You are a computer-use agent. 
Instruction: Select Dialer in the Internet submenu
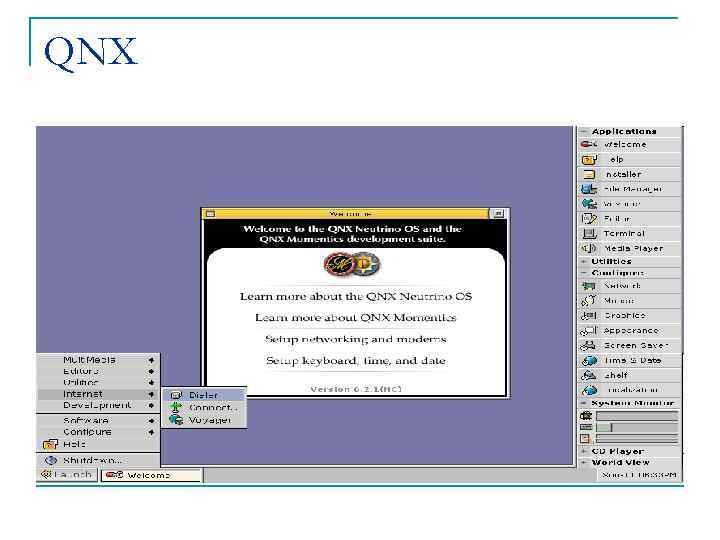click(204, 395)
